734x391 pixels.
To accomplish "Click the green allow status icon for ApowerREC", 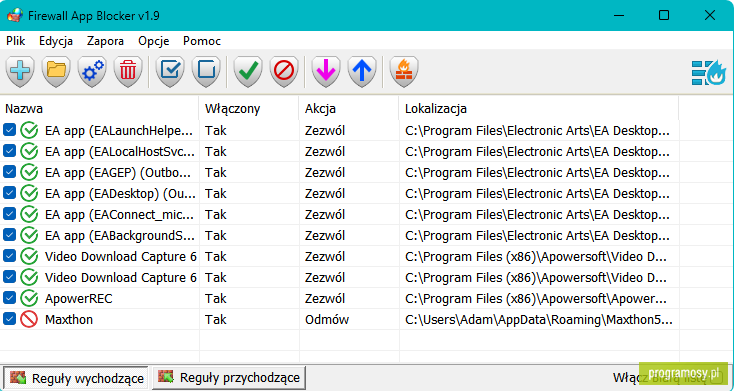I will (29, 298).
